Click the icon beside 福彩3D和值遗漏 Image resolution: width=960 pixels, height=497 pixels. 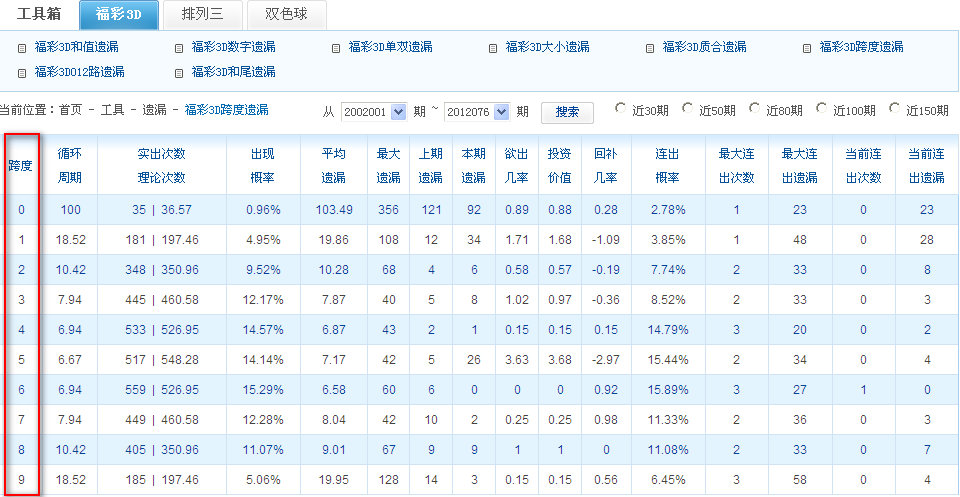23,47
